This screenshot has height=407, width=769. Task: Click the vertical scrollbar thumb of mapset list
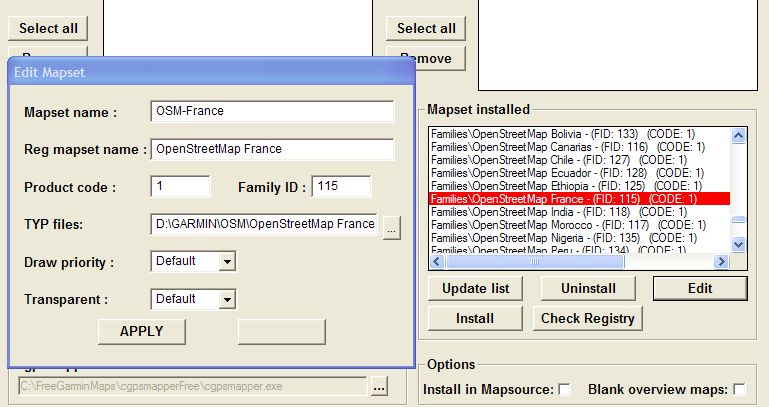point(739,220)
